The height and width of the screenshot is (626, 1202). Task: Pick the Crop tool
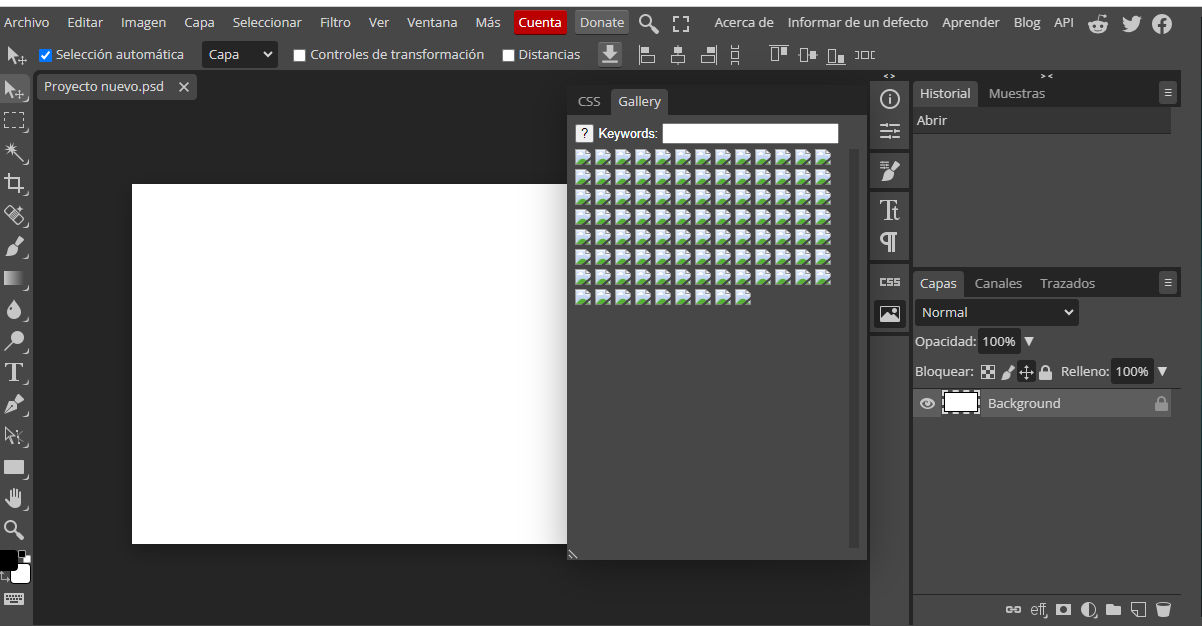click(16, 184)
